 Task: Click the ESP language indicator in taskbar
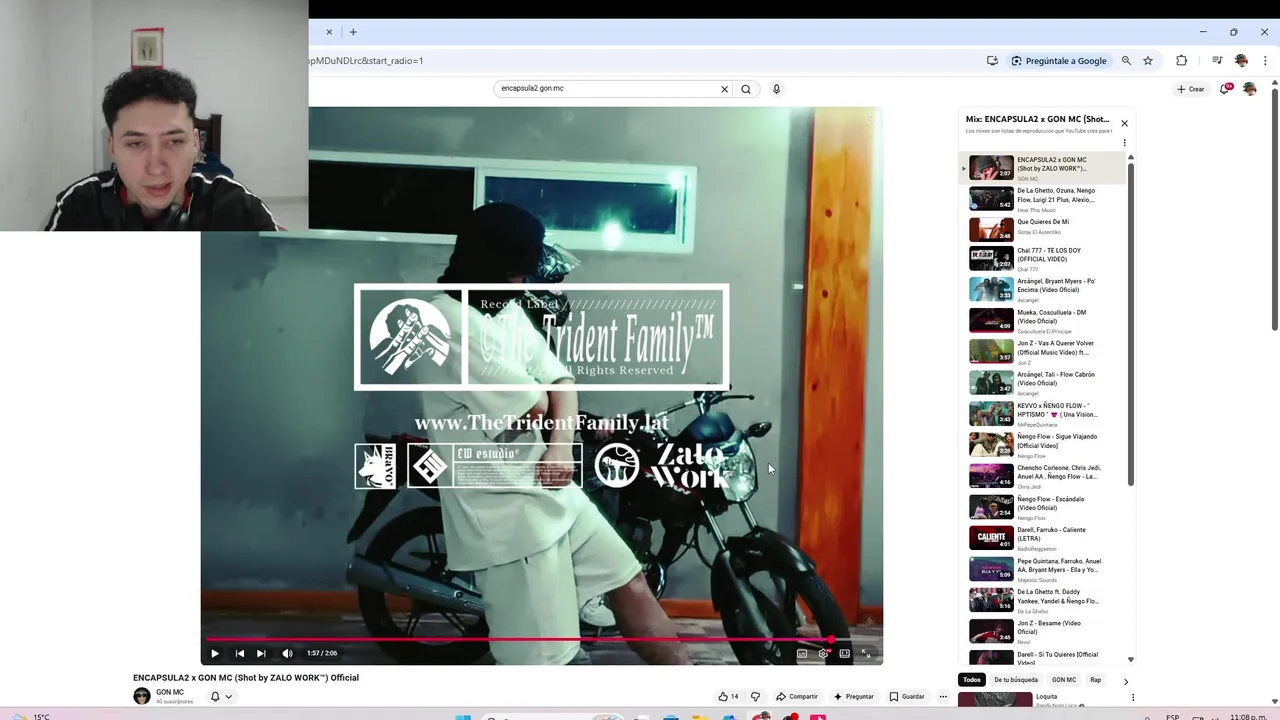pos(1174,716)
